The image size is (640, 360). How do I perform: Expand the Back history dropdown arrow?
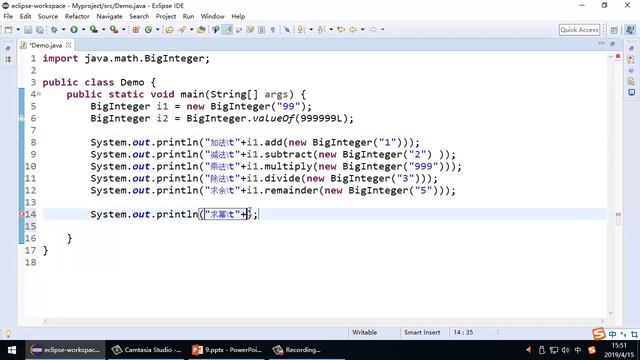362,29
